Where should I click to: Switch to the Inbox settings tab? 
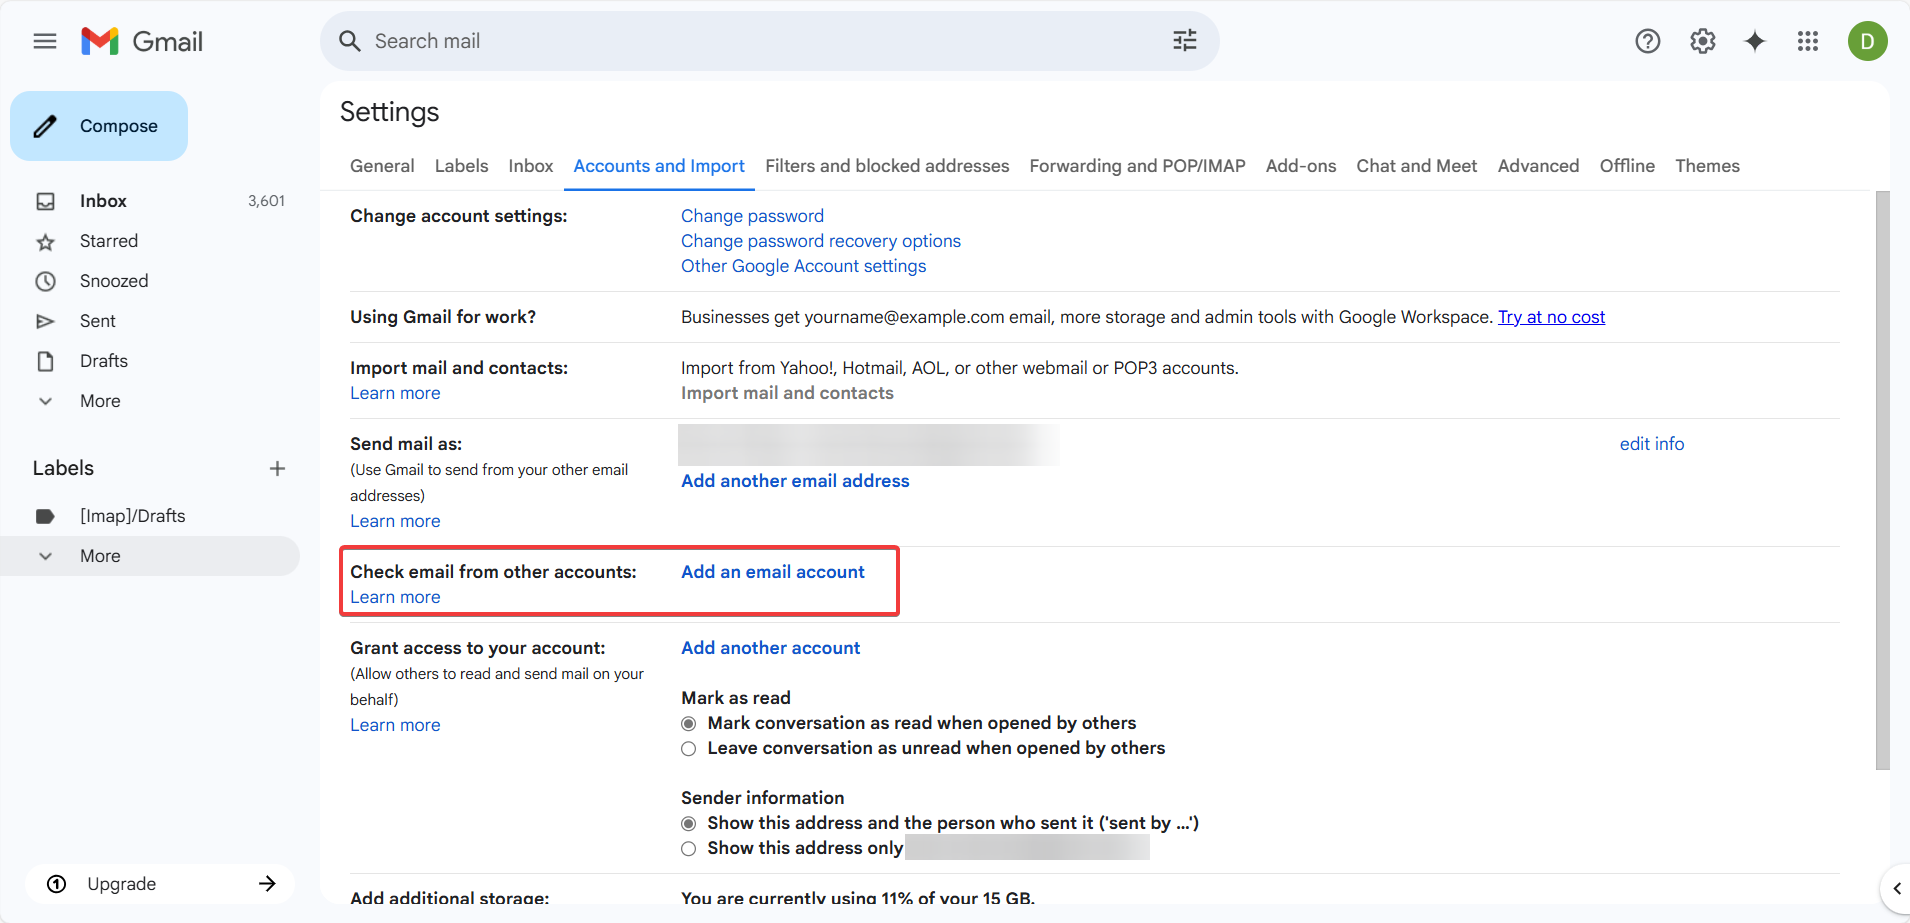pos(530,166)
